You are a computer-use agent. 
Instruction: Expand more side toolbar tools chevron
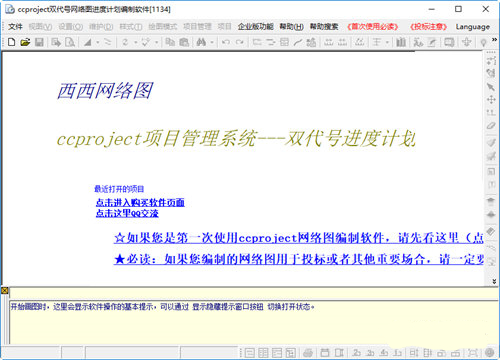pyautogui.click(x=494, y=281)
